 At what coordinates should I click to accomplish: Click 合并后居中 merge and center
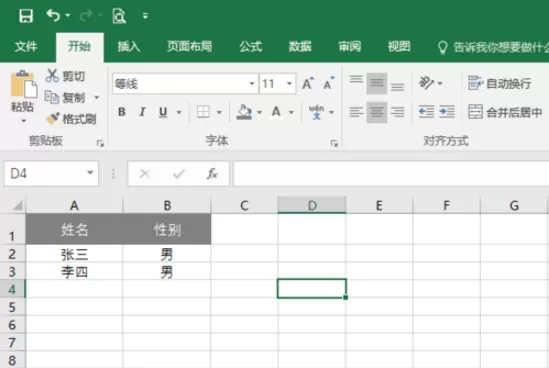(x=505, y=112)
